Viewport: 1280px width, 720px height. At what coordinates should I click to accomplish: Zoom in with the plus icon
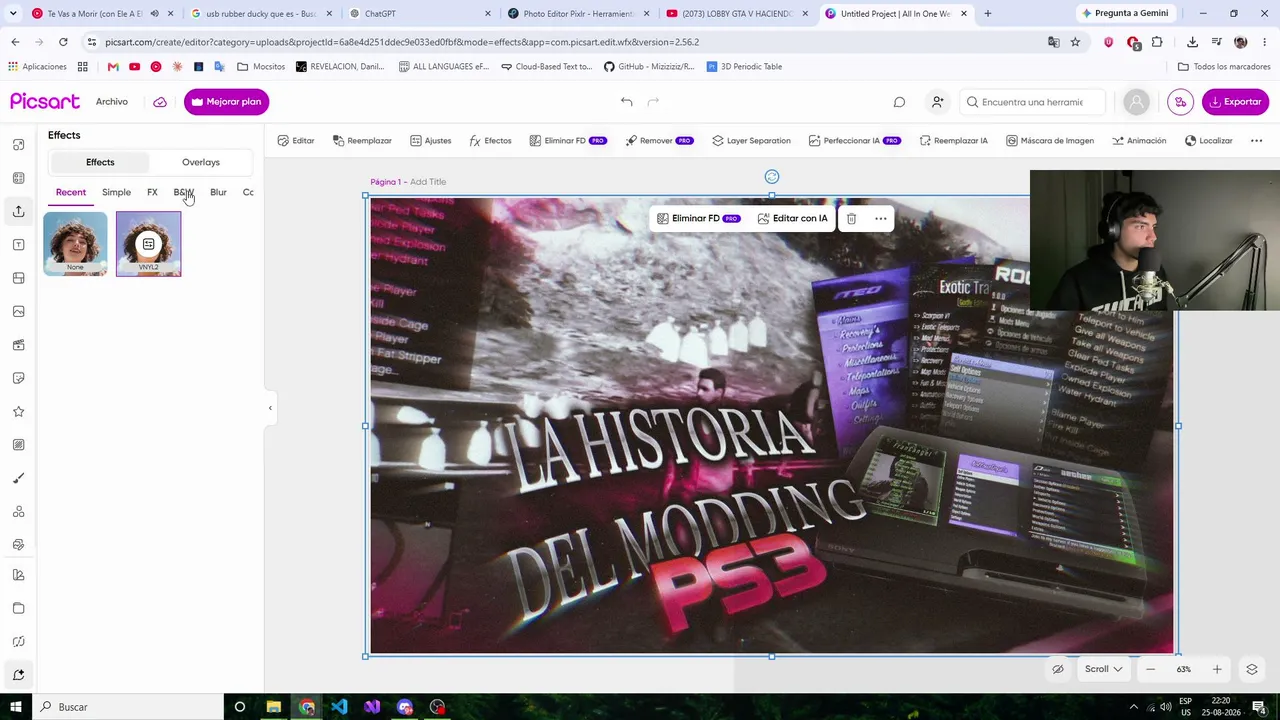[1217, 669]
